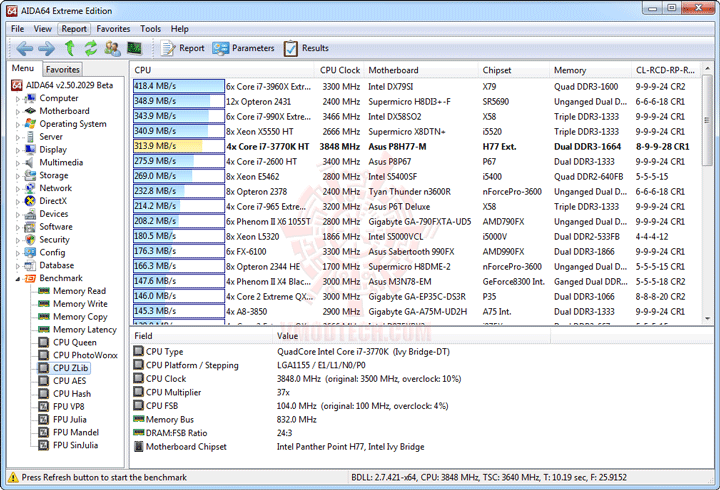Image resolution: width=720 pixels, height=490 pixels.
Task: Click the DirectX icon in tree
Action: click(x=30, y=201)
